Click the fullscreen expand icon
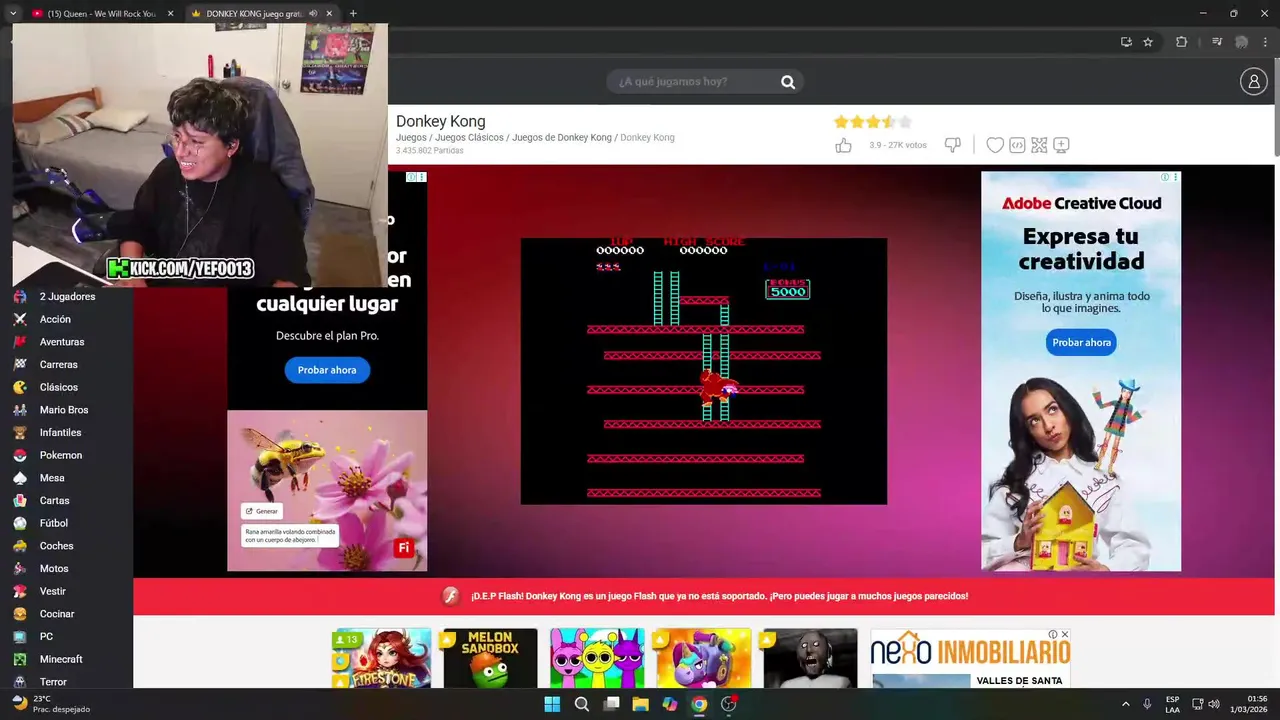This screenshot has width=1280, height=720. (1039, 145)
